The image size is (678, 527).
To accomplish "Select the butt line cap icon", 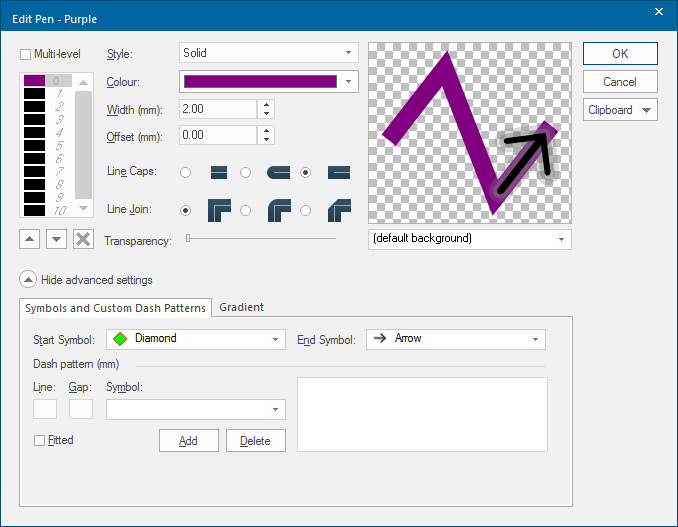I will 219,172.
